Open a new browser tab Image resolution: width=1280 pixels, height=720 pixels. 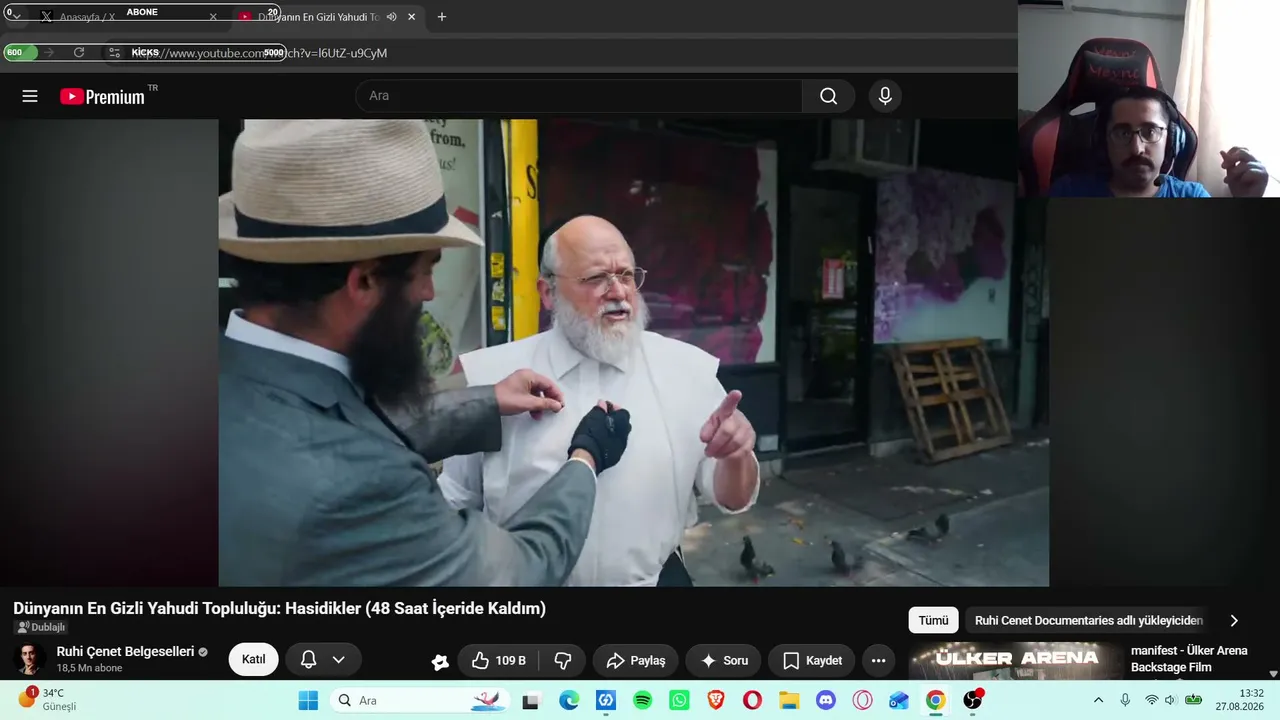442,17
